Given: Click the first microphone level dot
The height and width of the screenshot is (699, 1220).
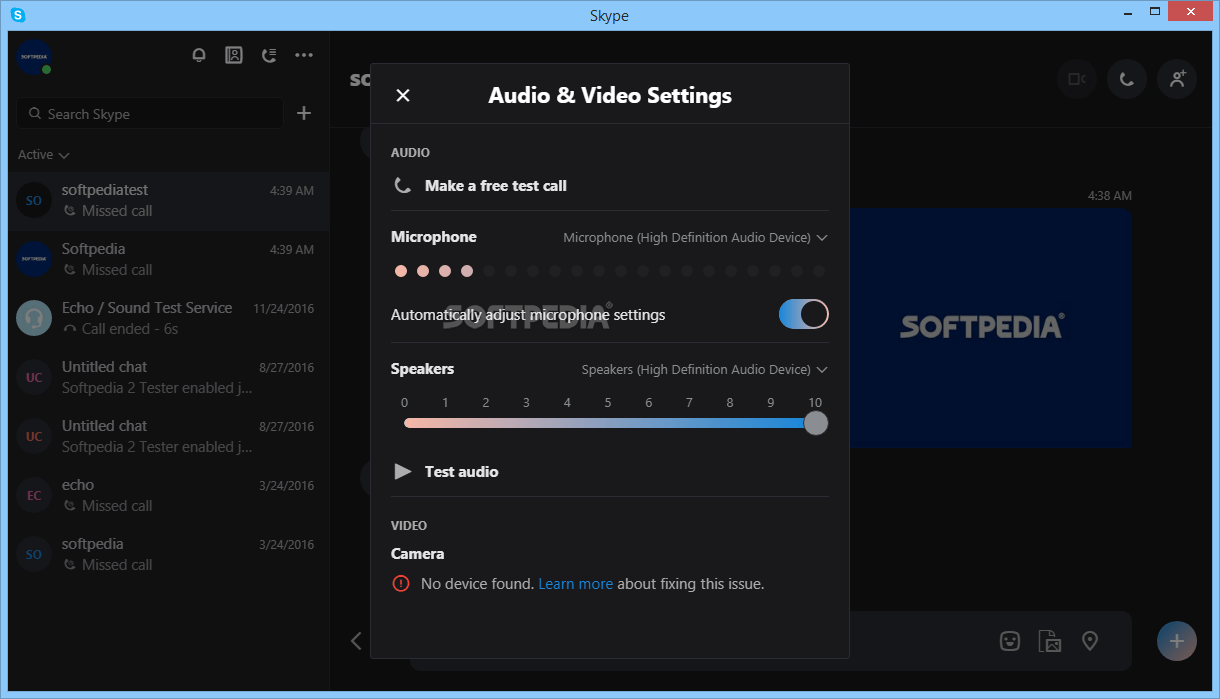Looking at the screenshot, I should click(x=401, y=271).
